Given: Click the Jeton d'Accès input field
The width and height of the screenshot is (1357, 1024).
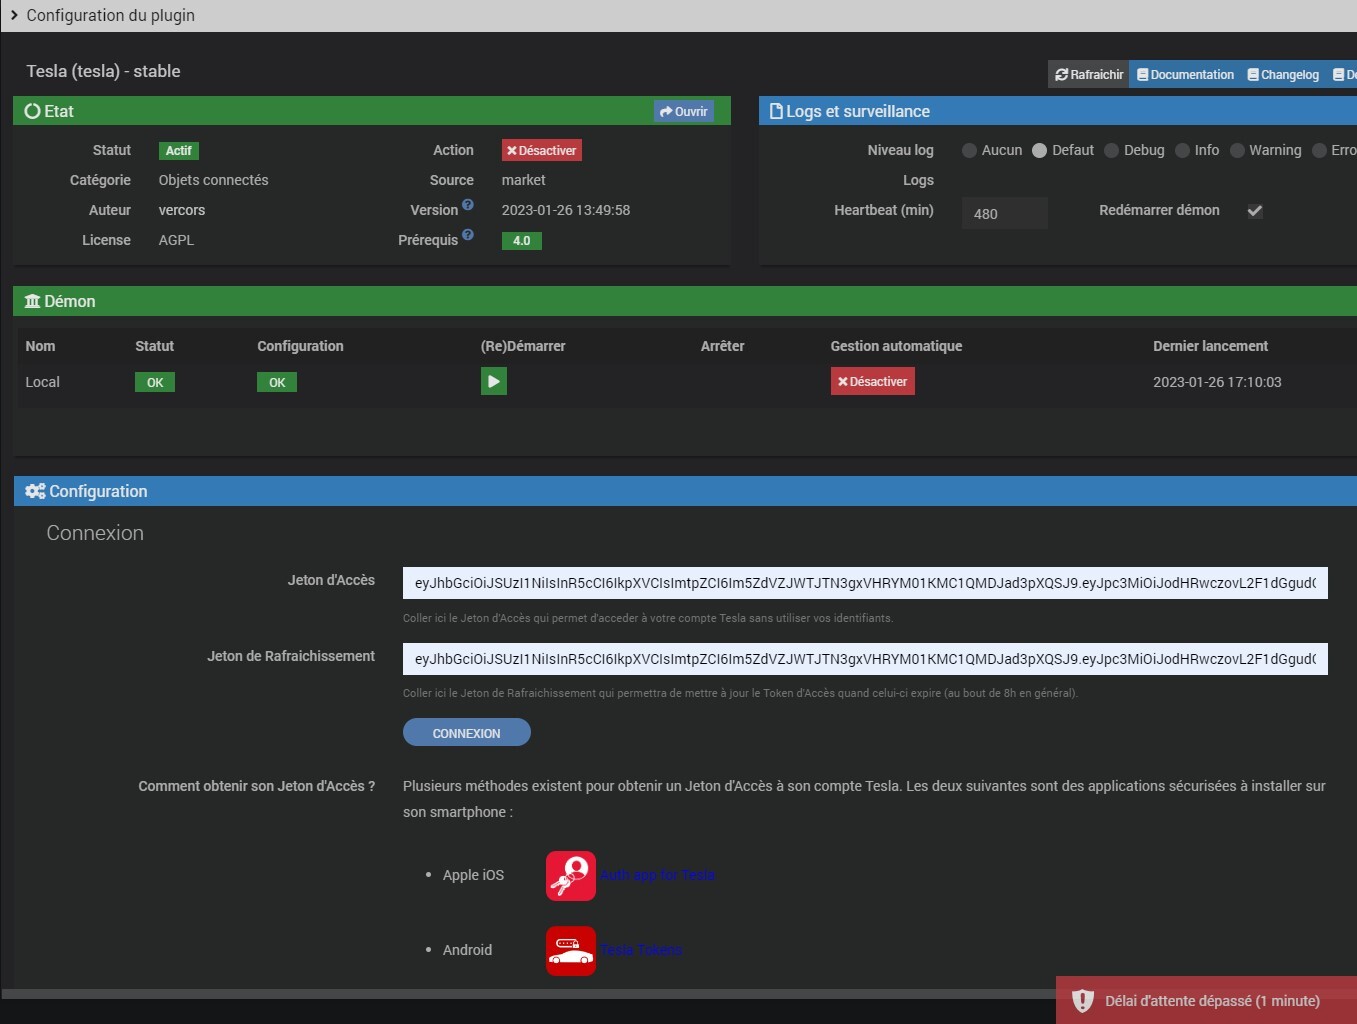Looking at the screenshot, I should [864, 583].
